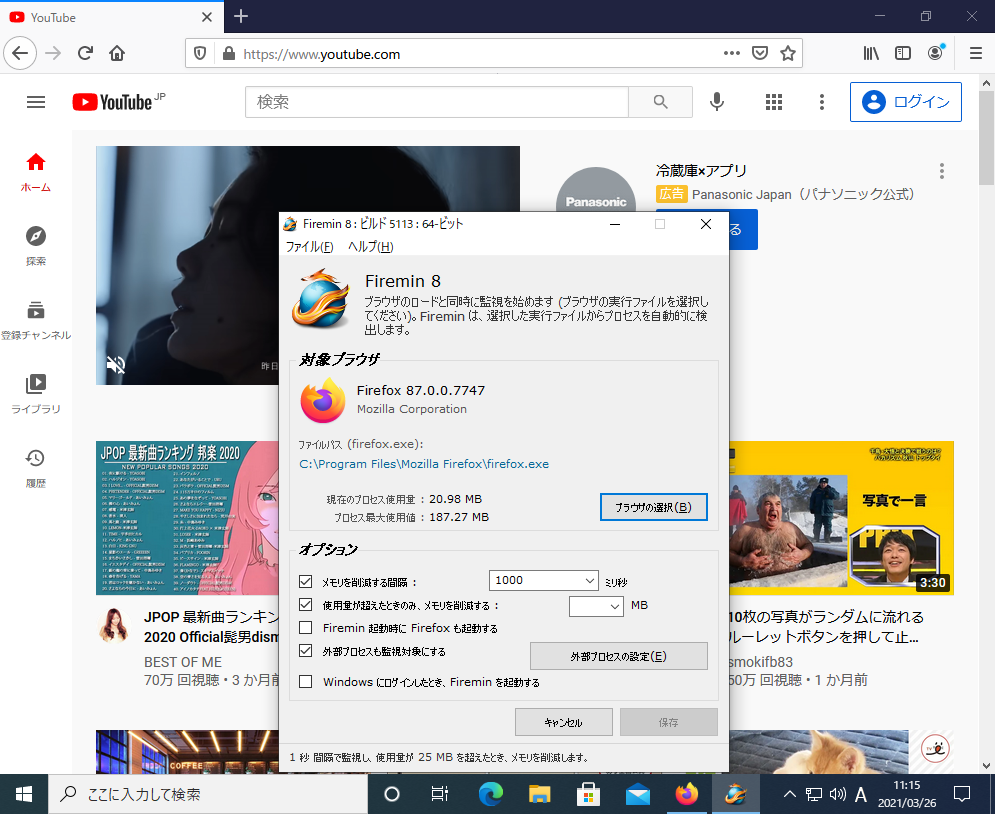Enable starting Firemin at Windows login
995x814 pixels.
(x=306, y=682)
